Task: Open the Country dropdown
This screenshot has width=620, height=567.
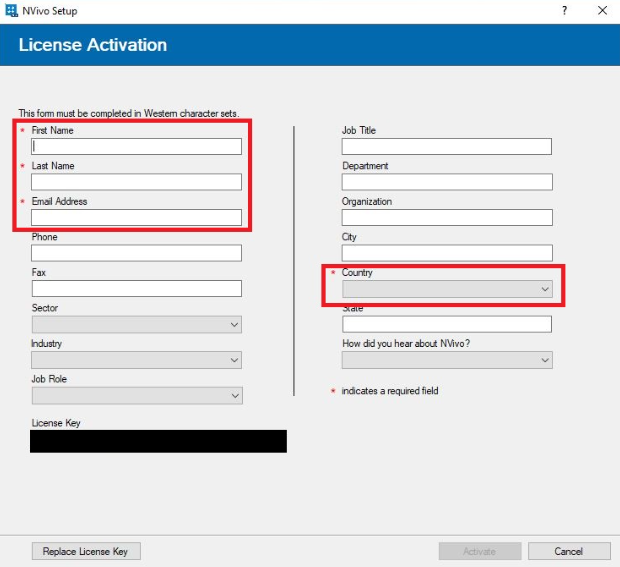Action: point(447,289)
